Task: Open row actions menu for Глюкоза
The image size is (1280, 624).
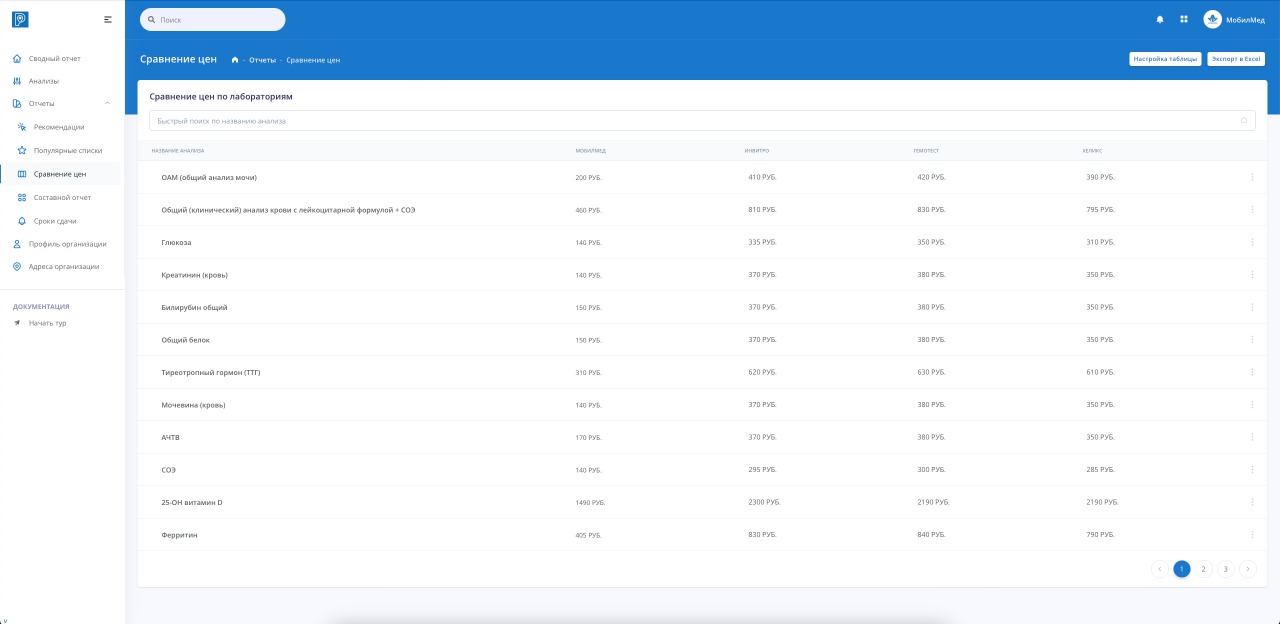Action: tap(1252, 242)
